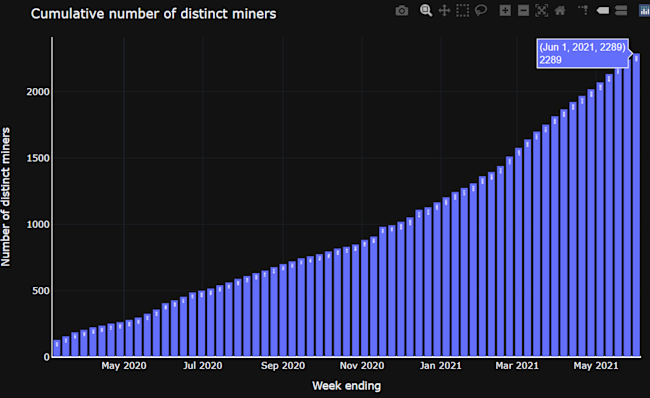650x398 pixels.
Task: Click the "Mar 2021" x-axis label
Action: click(517, 366)
